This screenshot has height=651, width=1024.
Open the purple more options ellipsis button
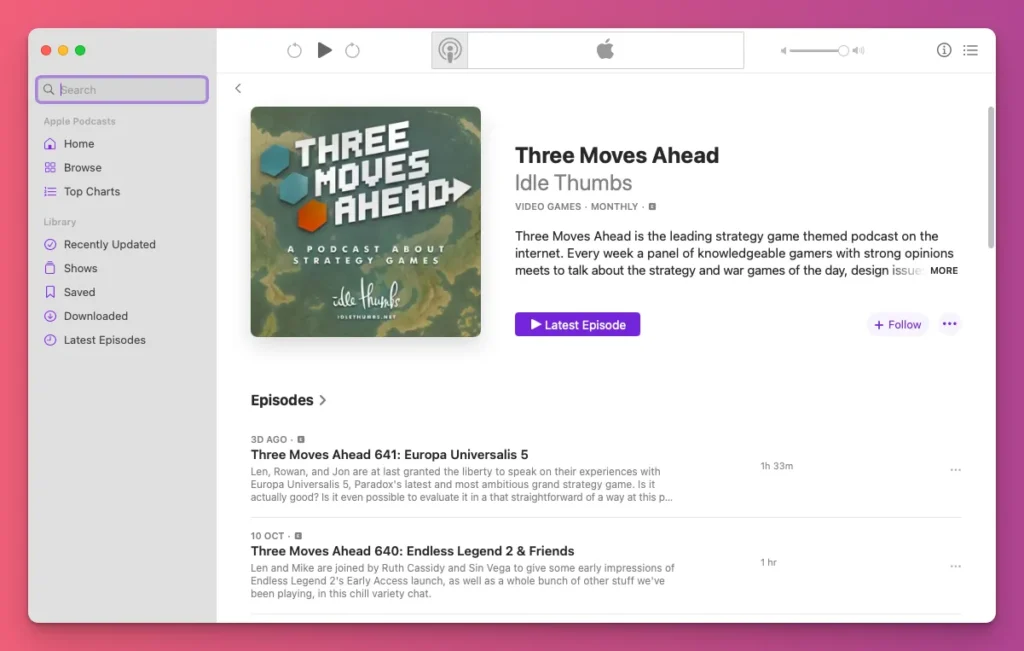pyautogui.click(x=949, y=324)
